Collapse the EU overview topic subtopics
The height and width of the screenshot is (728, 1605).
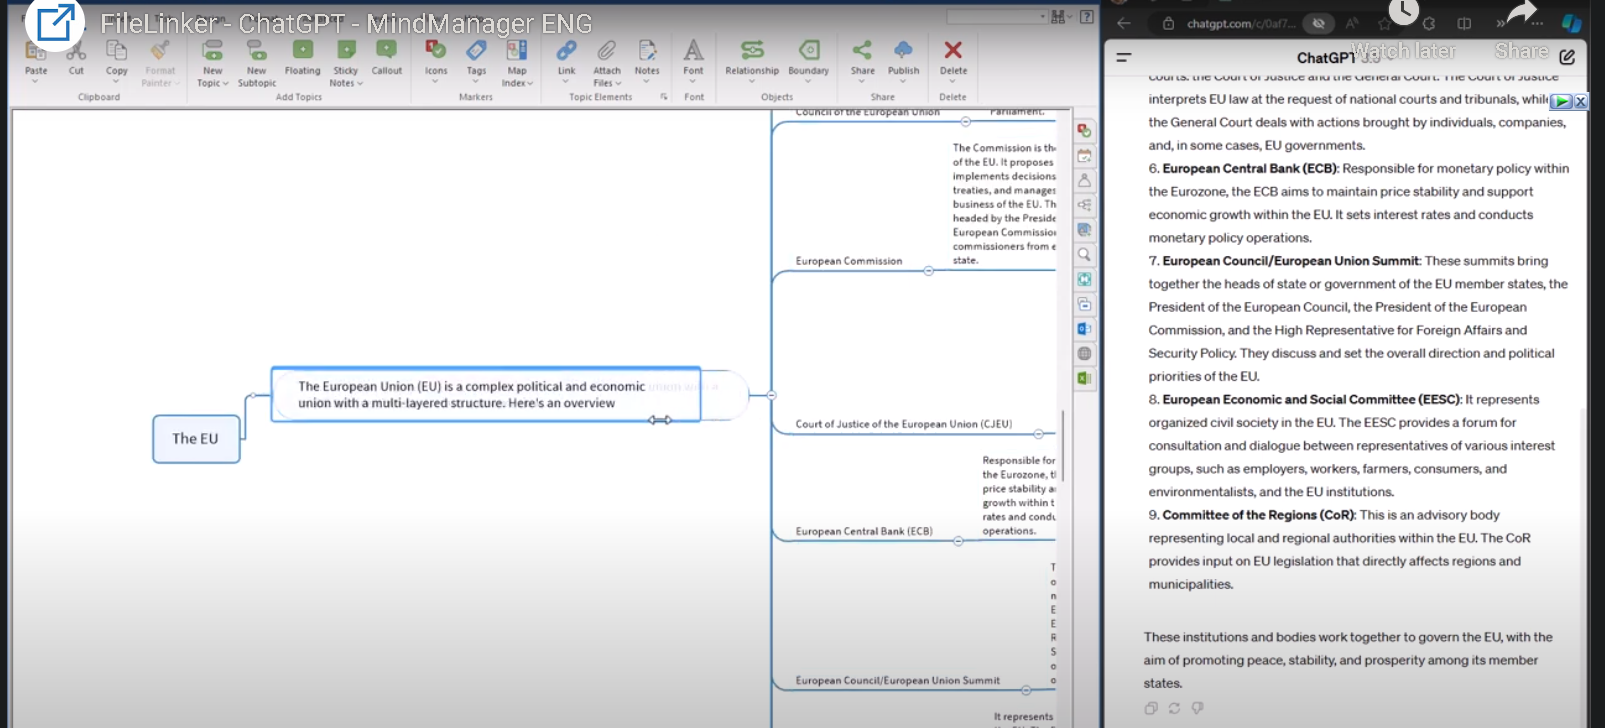click(x=771, y=395)
